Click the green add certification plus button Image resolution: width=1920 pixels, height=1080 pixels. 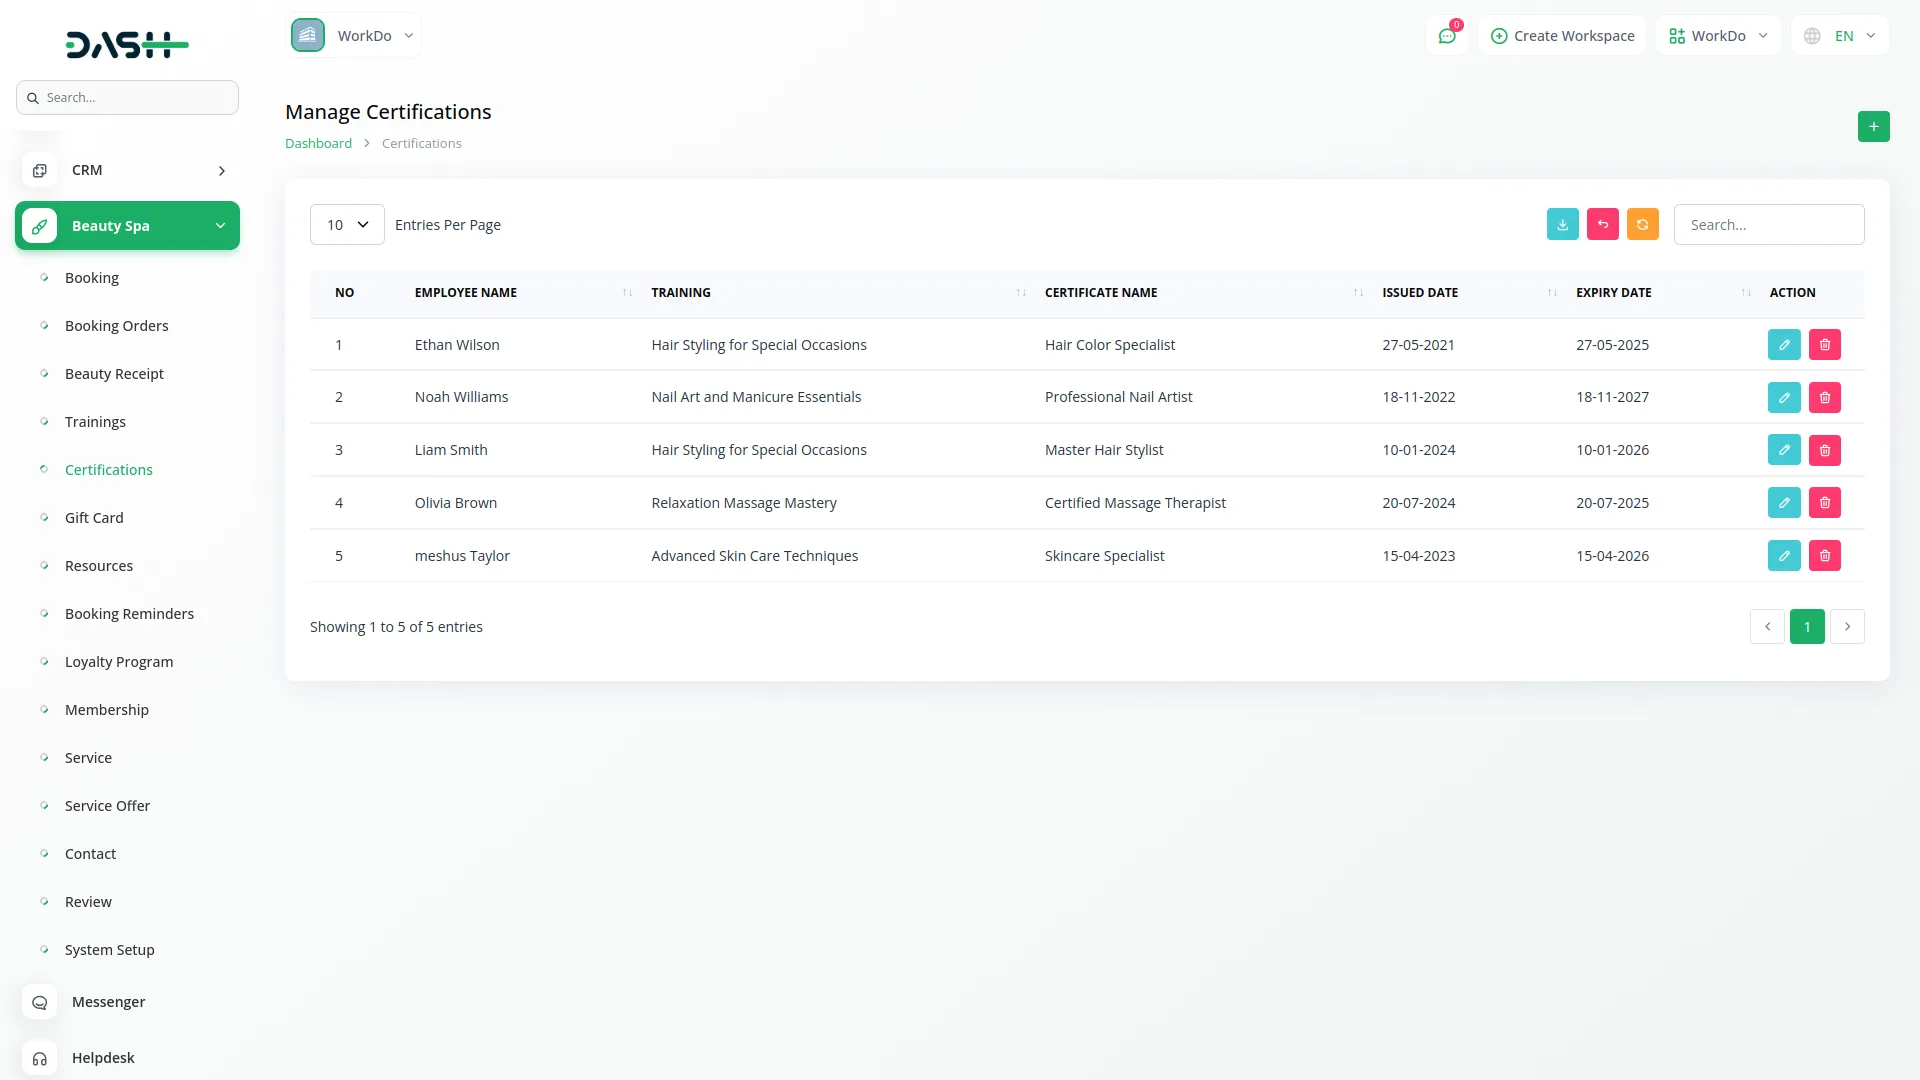point(1873,127)
